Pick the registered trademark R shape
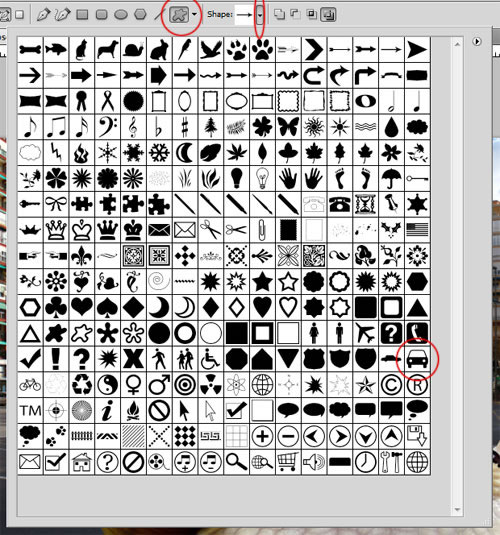The width and height of the screenshot is (500, 535). coord(417,385)
